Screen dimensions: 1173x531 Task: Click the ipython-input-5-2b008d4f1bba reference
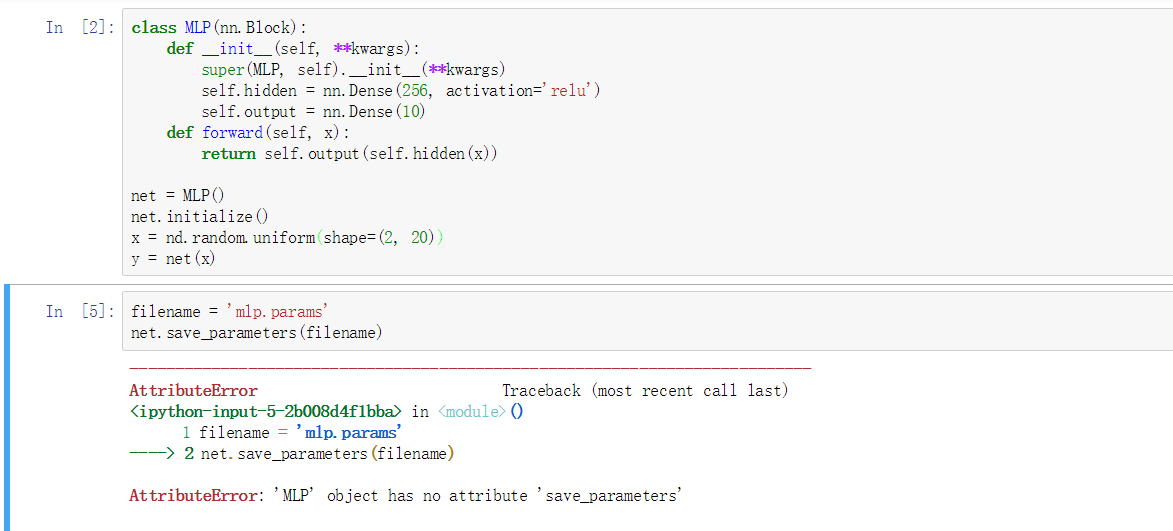tap(267, 411)
